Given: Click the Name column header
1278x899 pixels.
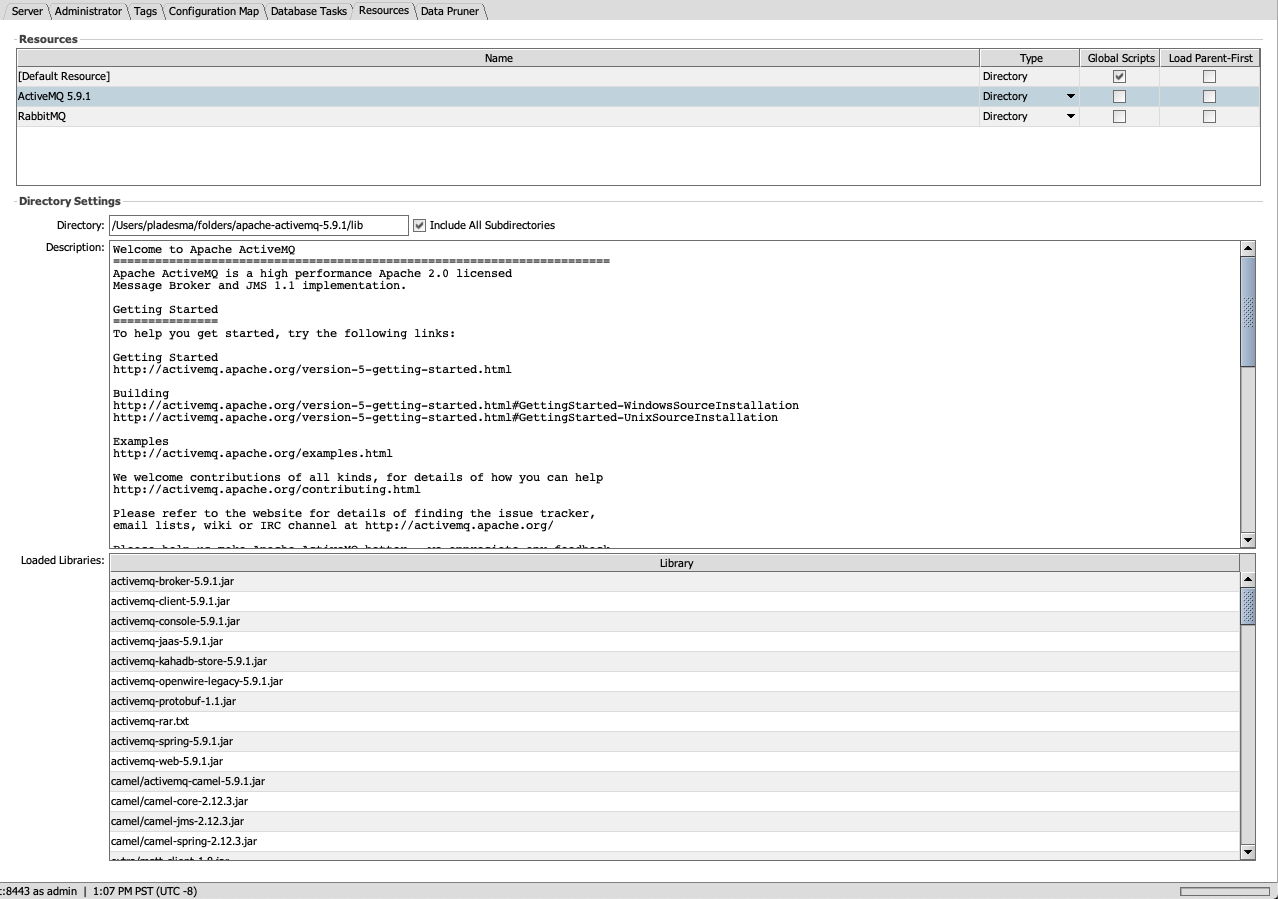Looking at the screenshot, I should 498,58.
